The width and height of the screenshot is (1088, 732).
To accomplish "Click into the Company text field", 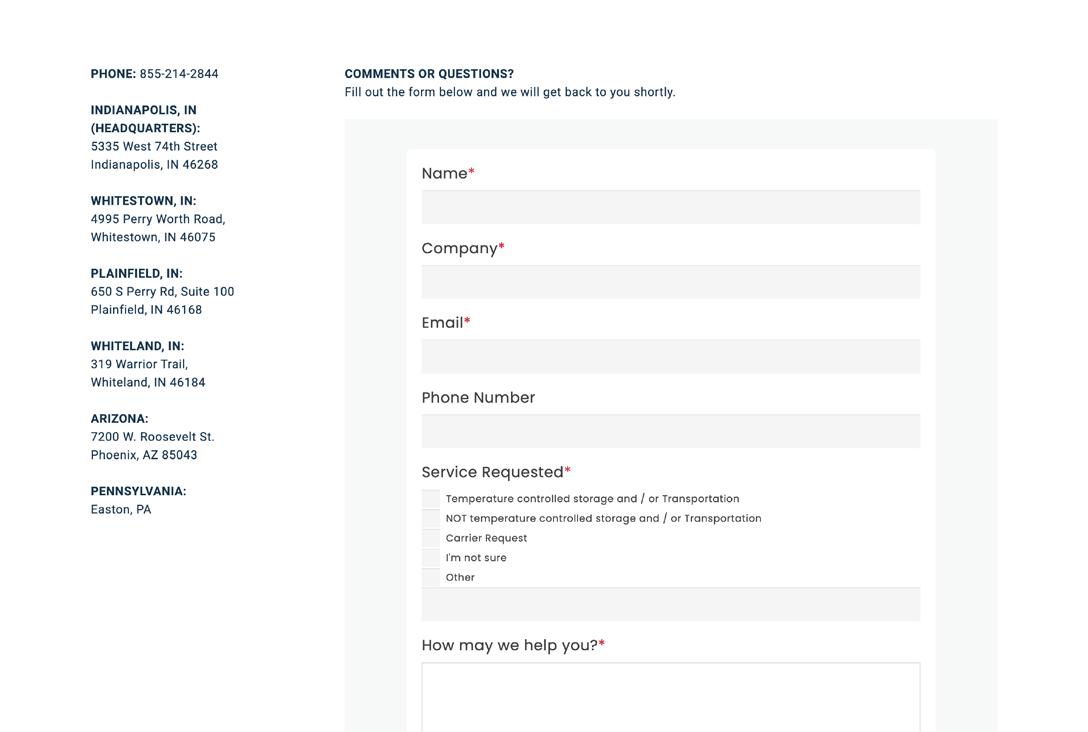I will click(670, 282).
